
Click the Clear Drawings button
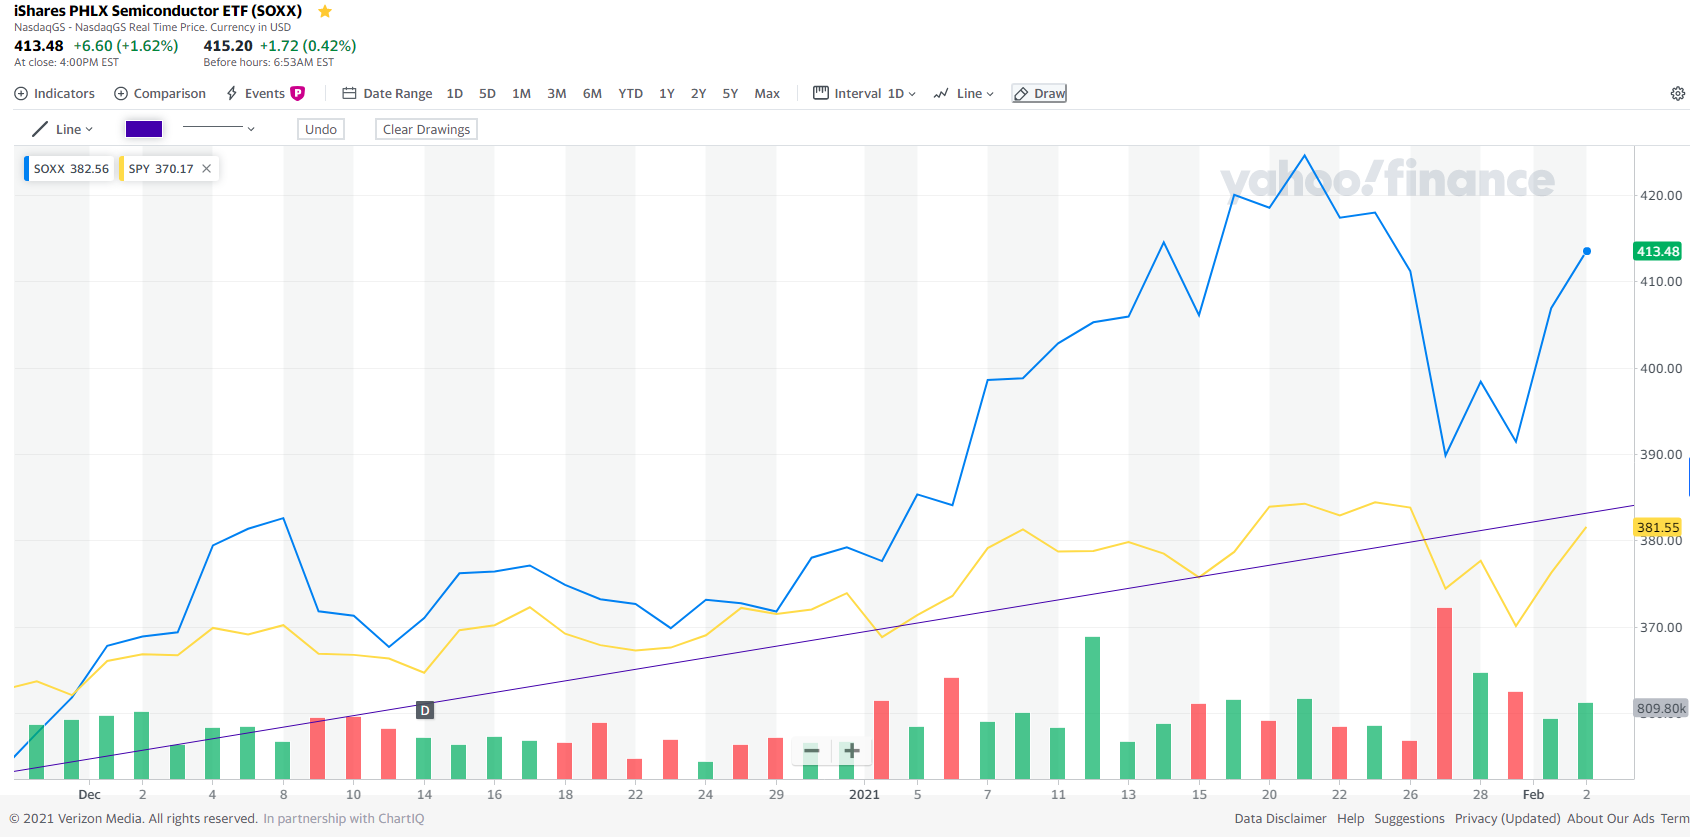coord(426,129)
